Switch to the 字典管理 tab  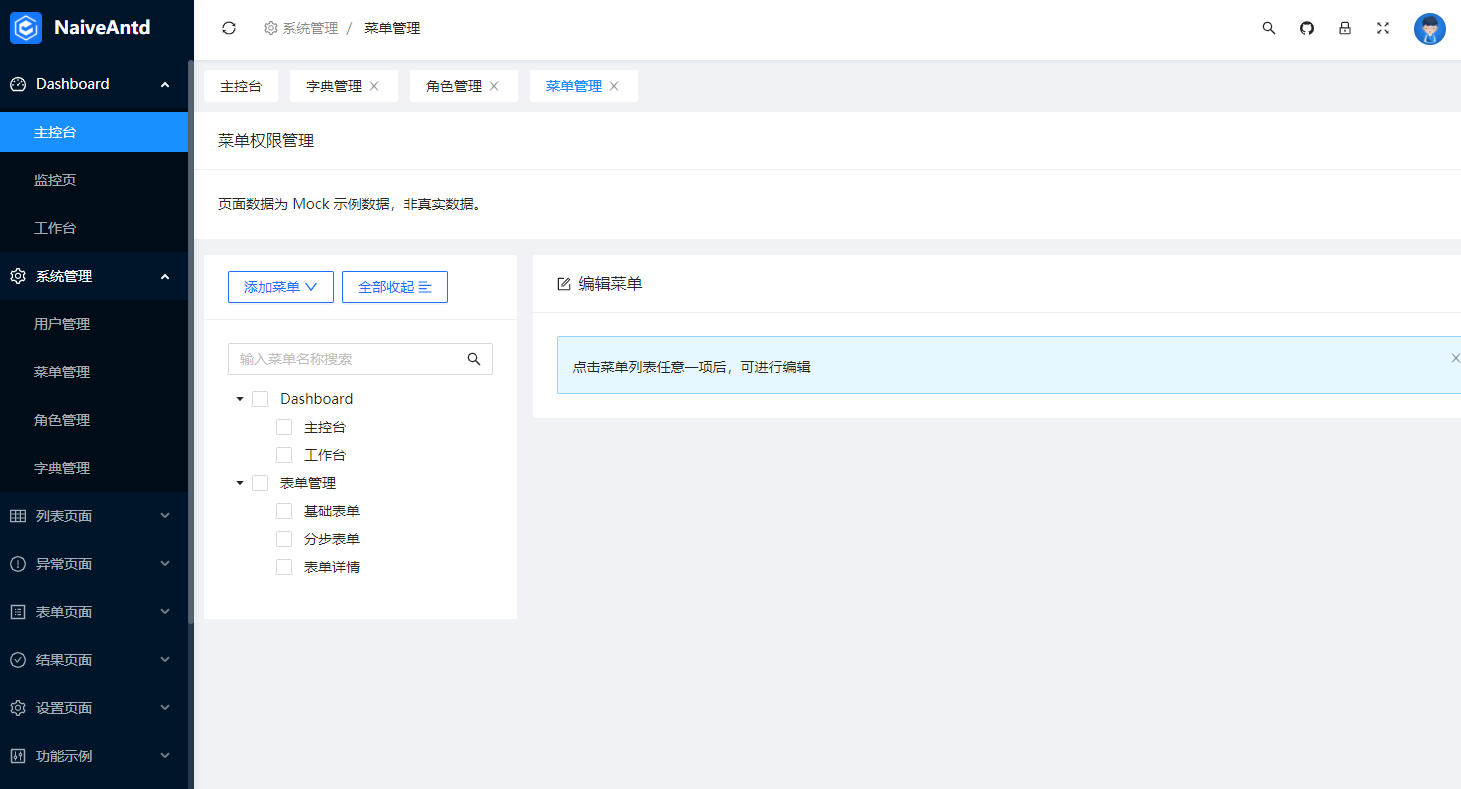[336, 85]
